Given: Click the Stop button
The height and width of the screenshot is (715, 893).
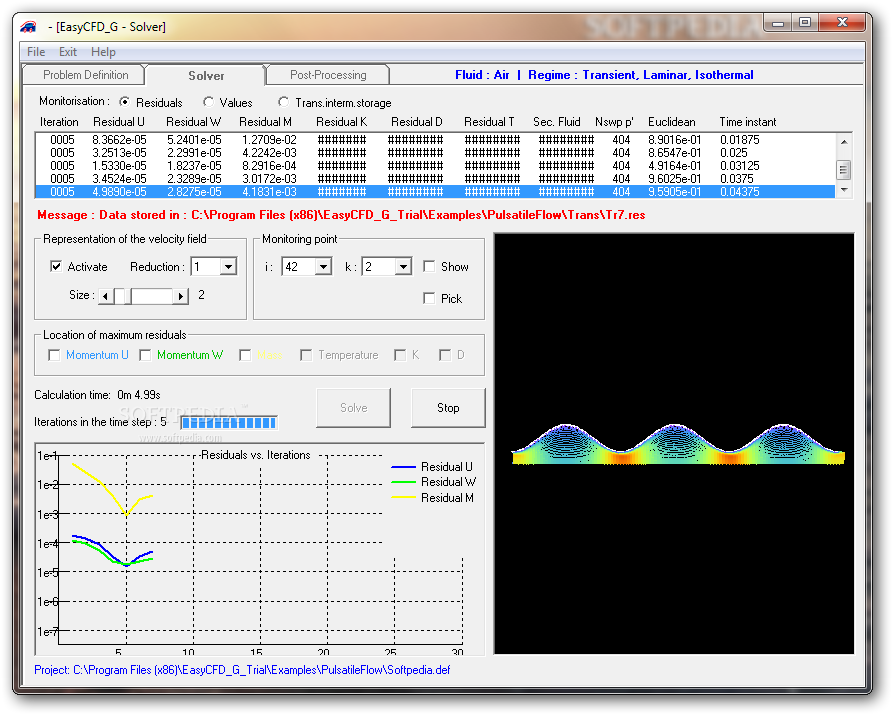Looking at the screenshot, I should click(448, 407).
